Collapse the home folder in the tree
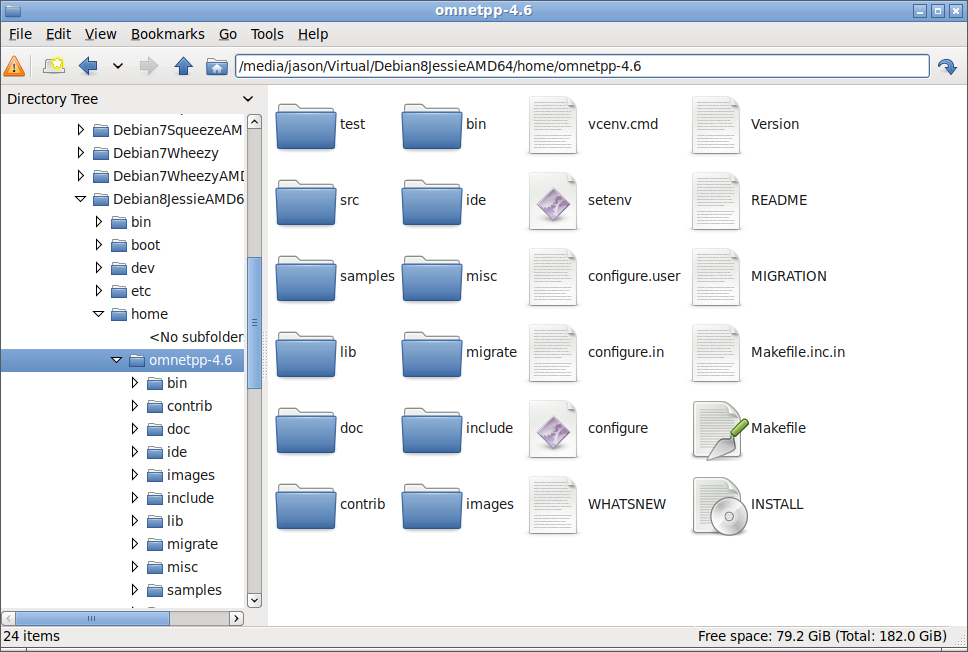Viewport: 968px width, 652px height. click(x=98, y=314)
